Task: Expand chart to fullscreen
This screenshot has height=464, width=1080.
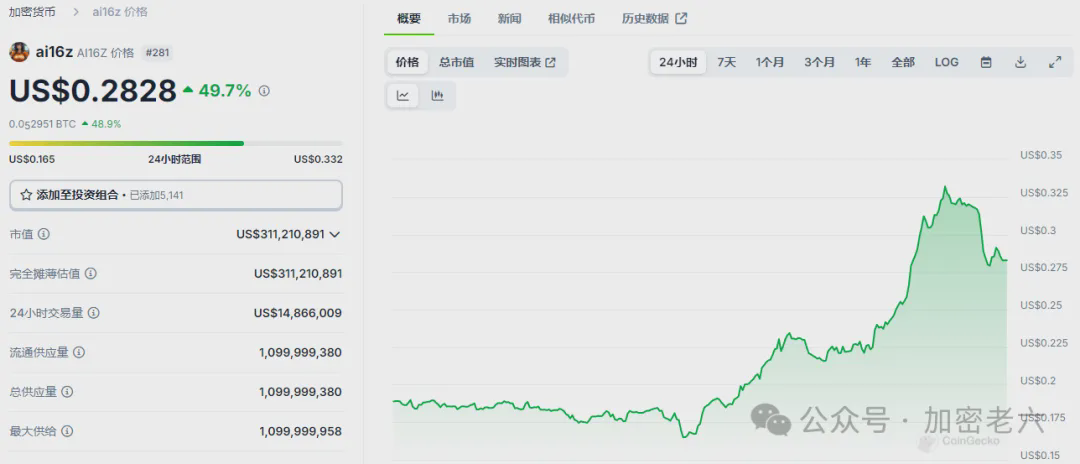Action: 1055,62
